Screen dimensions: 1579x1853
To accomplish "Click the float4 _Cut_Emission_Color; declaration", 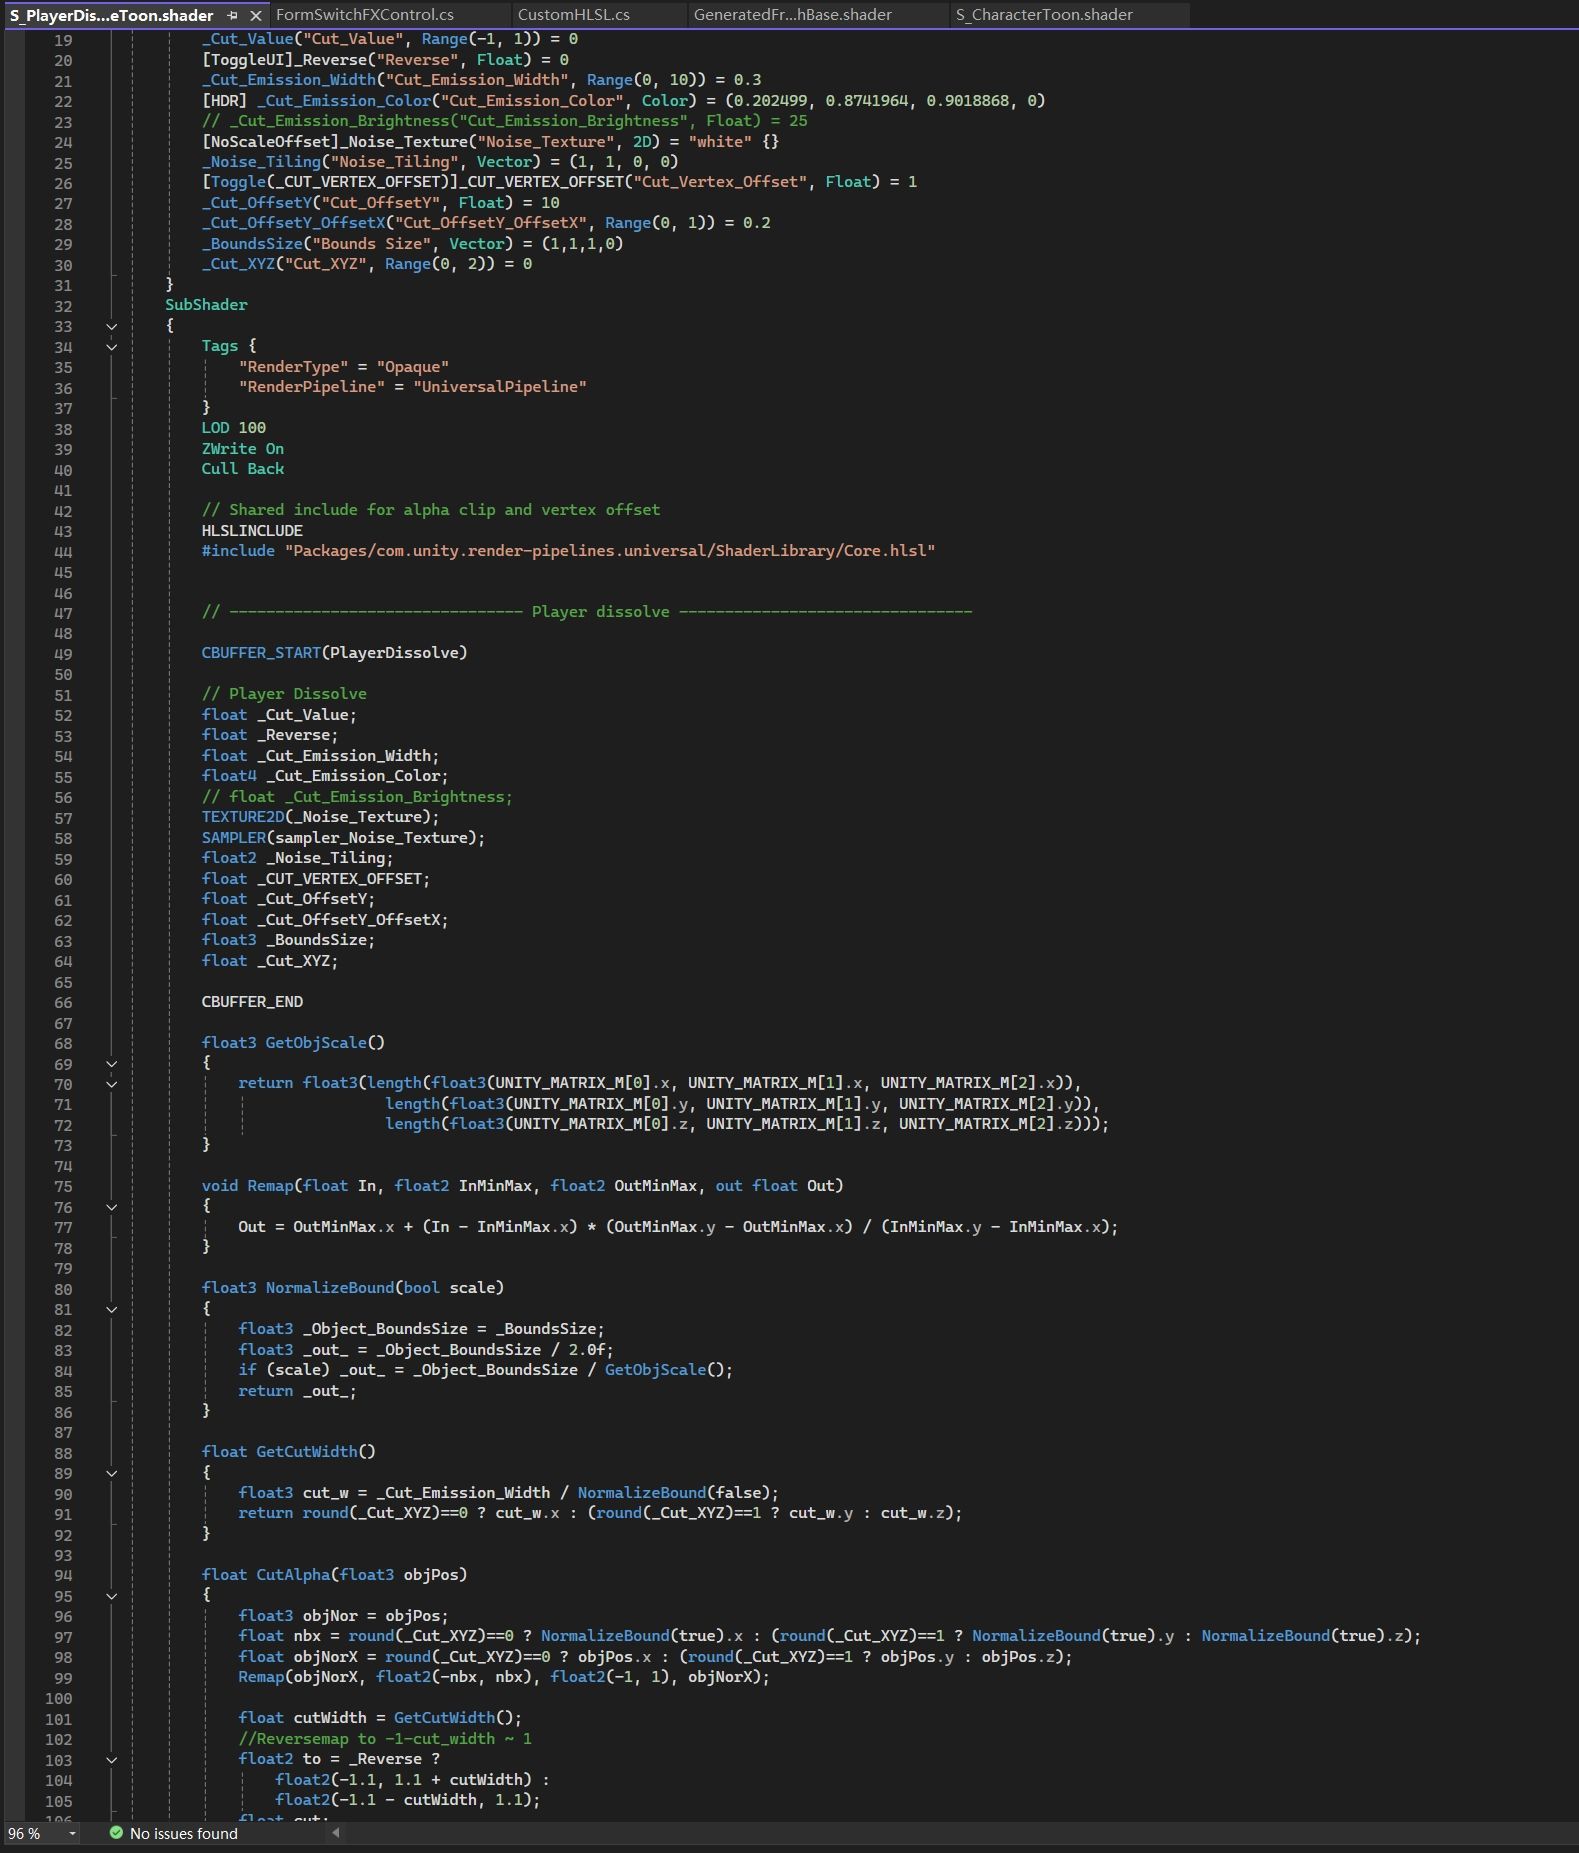I will tap(325, 775).
